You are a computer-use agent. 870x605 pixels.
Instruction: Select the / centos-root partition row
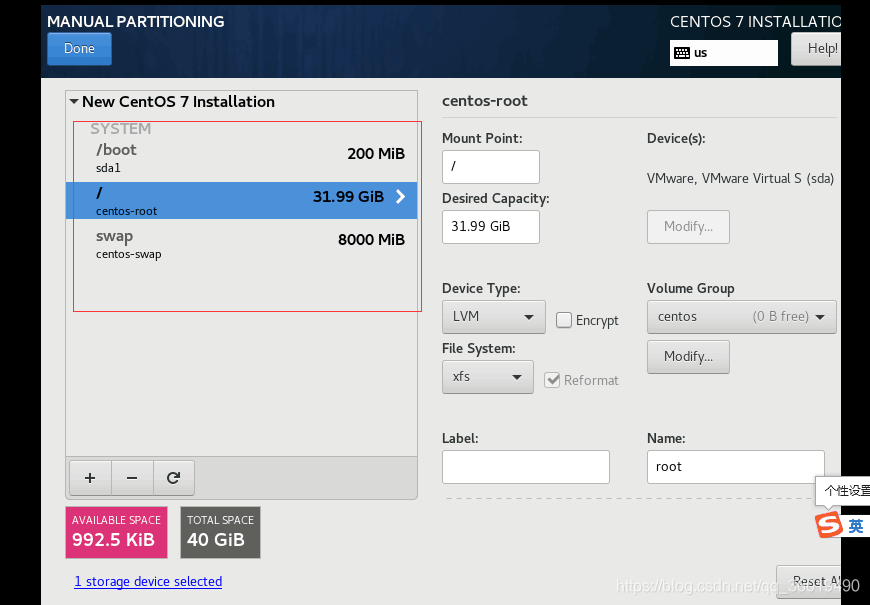point(241,200)
